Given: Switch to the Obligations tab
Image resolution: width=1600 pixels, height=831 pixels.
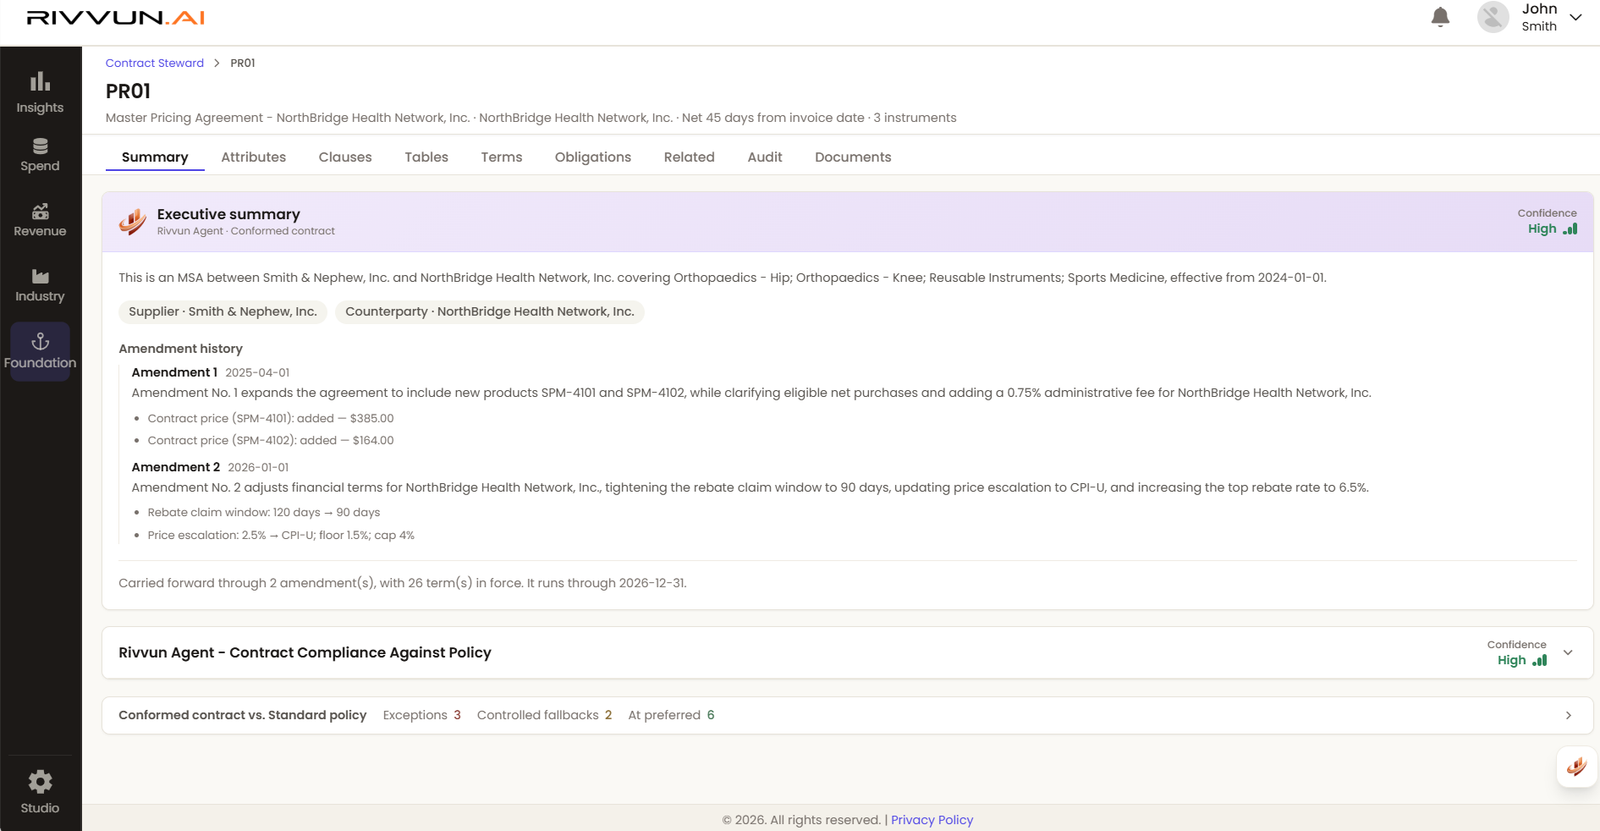Looking at the screenshot, I should [x=593, y=157].
